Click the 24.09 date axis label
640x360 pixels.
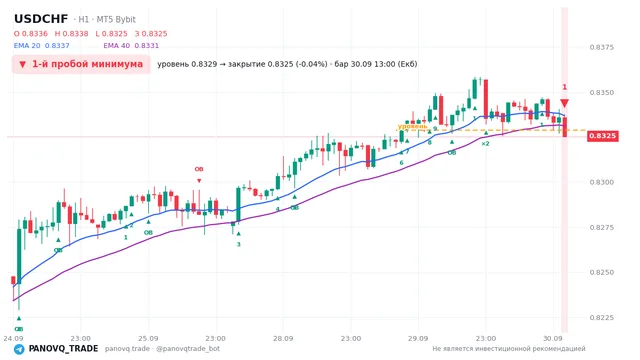click(13, 338)
